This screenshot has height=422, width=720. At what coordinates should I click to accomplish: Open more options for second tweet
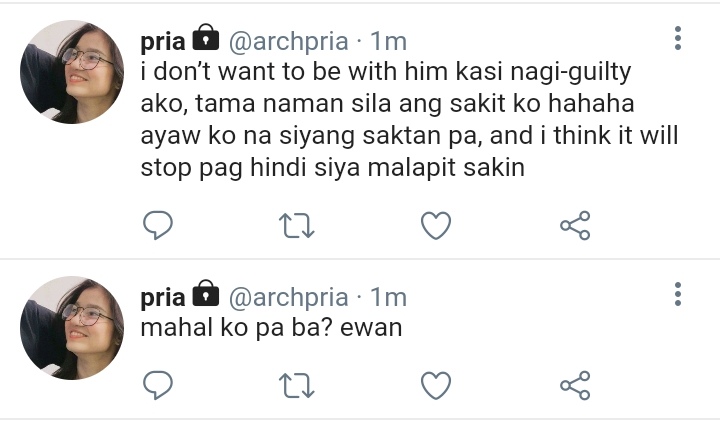click(x=678, y=294)
